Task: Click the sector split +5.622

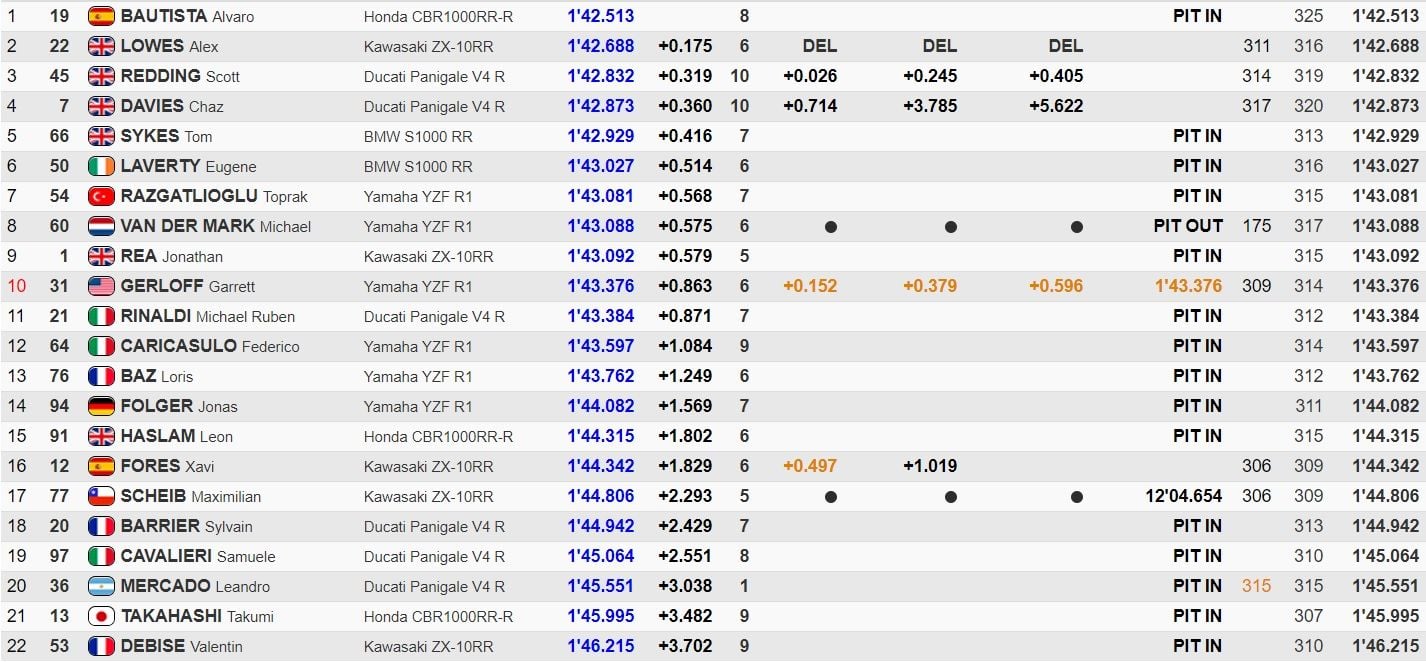Action: (x=1056, y=106)
